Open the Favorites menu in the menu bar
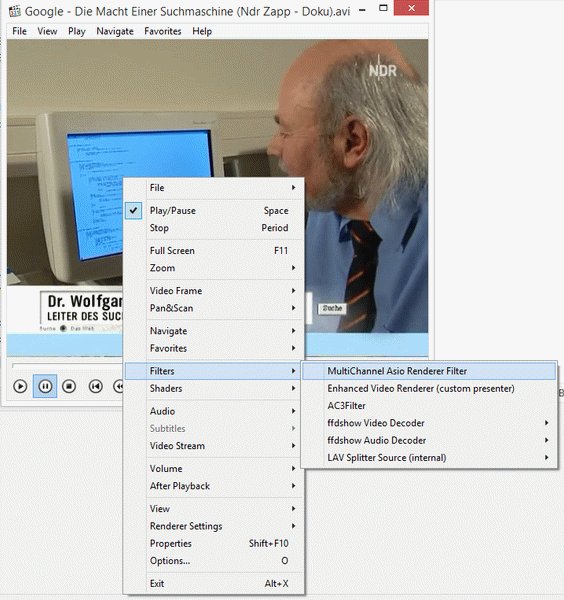Image resolution: width=564 pixels, height=600 pixels. (163, 31)
